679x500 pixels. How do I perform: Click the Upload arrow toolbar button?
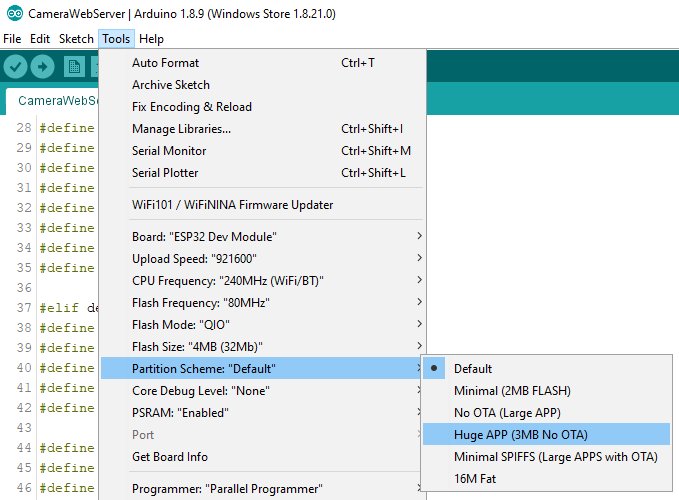(x=42, y=67)
